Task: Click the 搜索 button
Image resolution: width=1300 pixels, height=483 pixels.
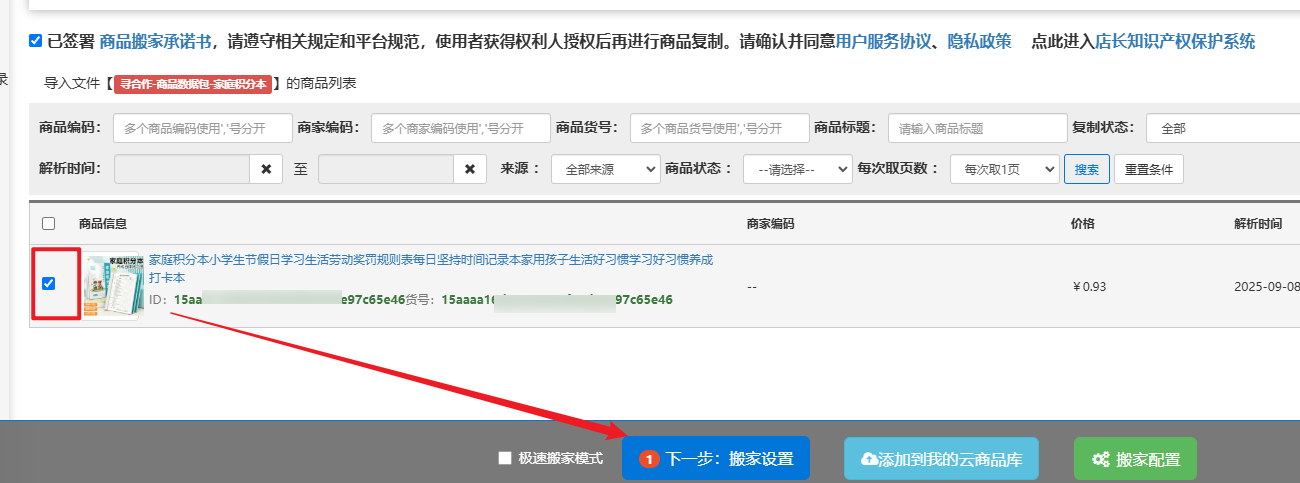Action: pos(1086,169)
